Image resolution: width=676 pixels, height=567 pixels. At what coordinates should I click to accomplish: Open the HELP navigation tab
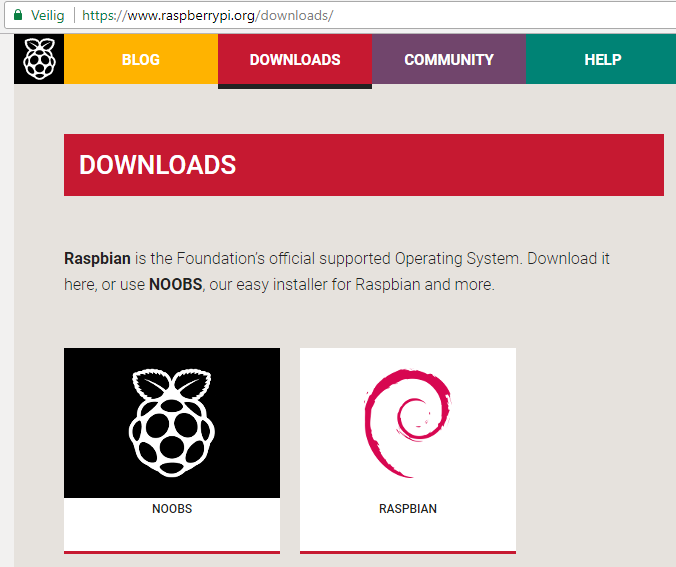tap(602, 59)
